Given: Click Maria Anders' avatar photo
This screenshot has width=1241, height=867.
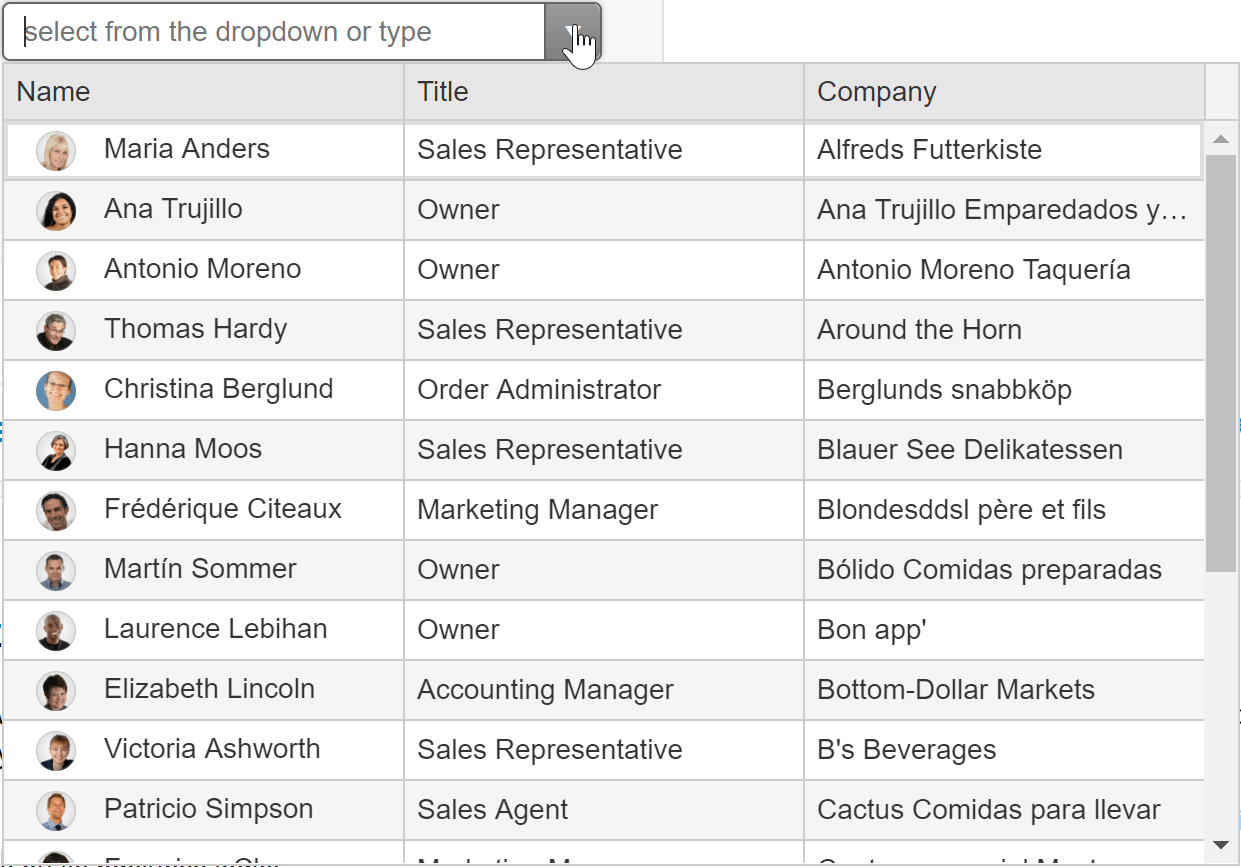Looking at the screenshot, I should tap(56, 151).
